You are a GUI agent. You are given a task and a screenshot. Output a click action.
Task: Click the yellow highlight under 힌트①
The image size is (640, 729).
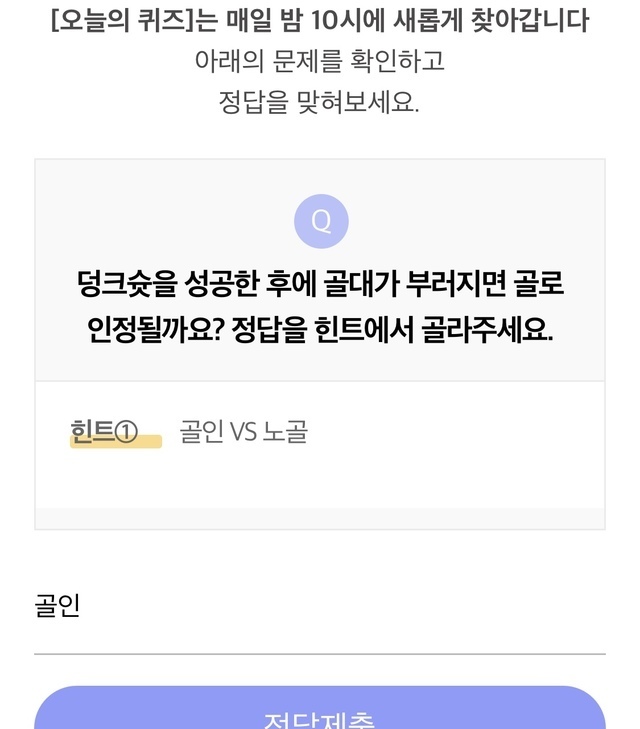coord(115,442)
